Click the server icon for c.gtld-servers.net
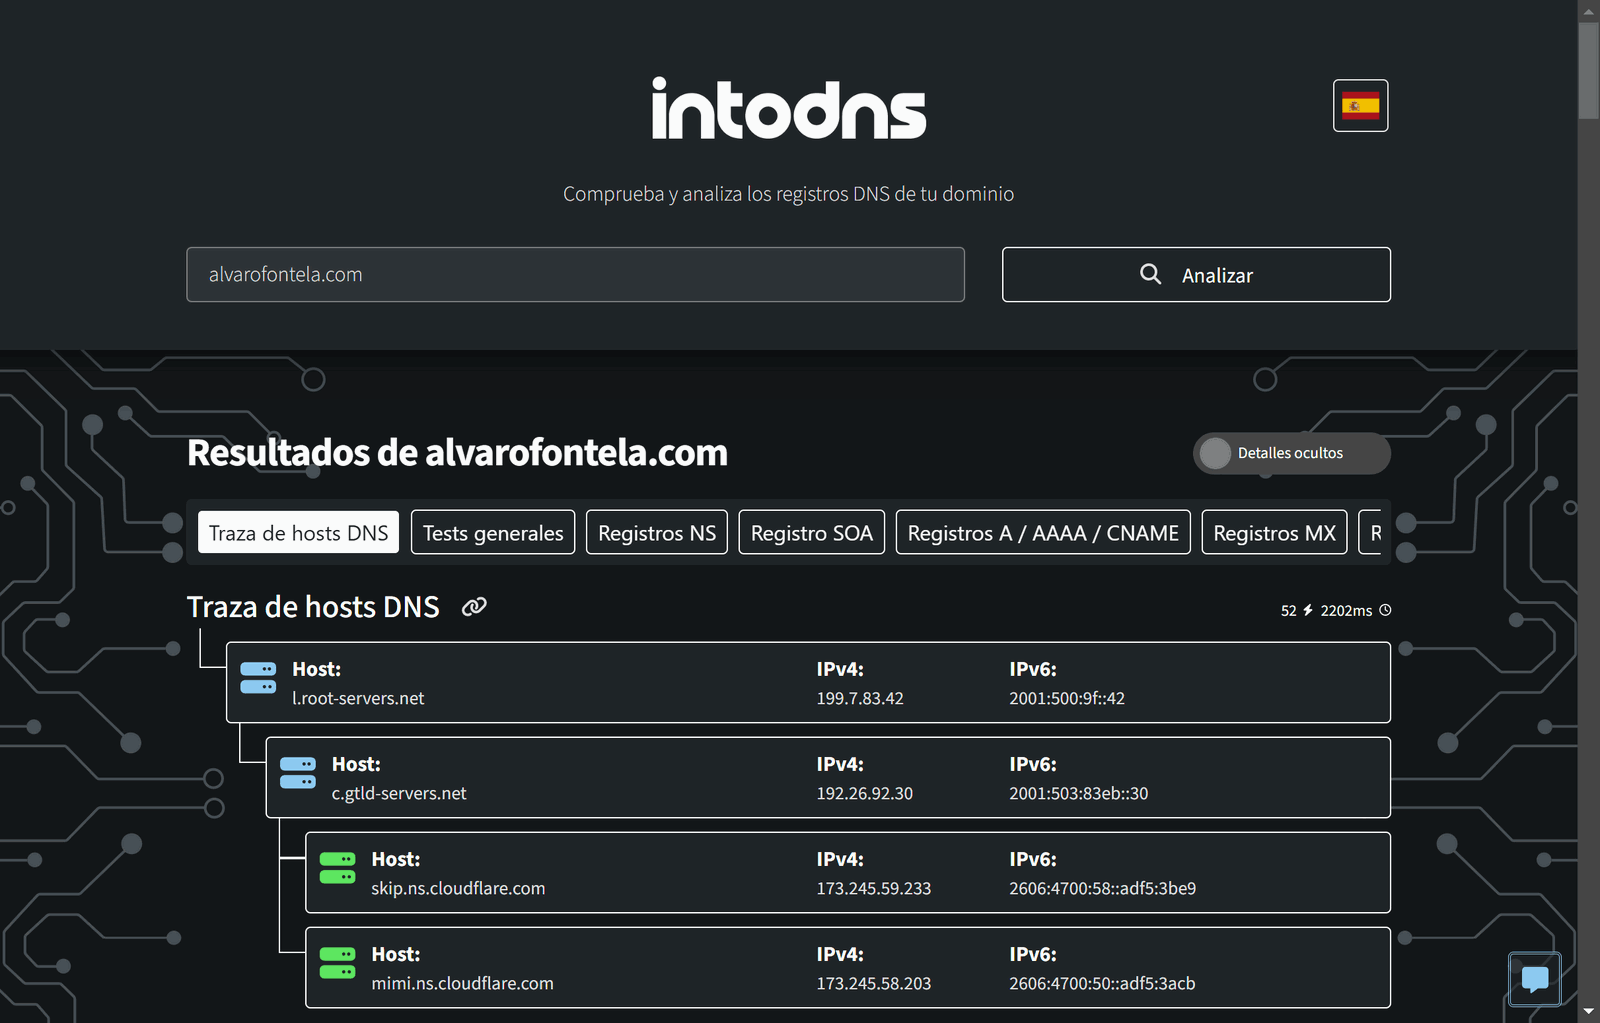 [x=298, y=772]
